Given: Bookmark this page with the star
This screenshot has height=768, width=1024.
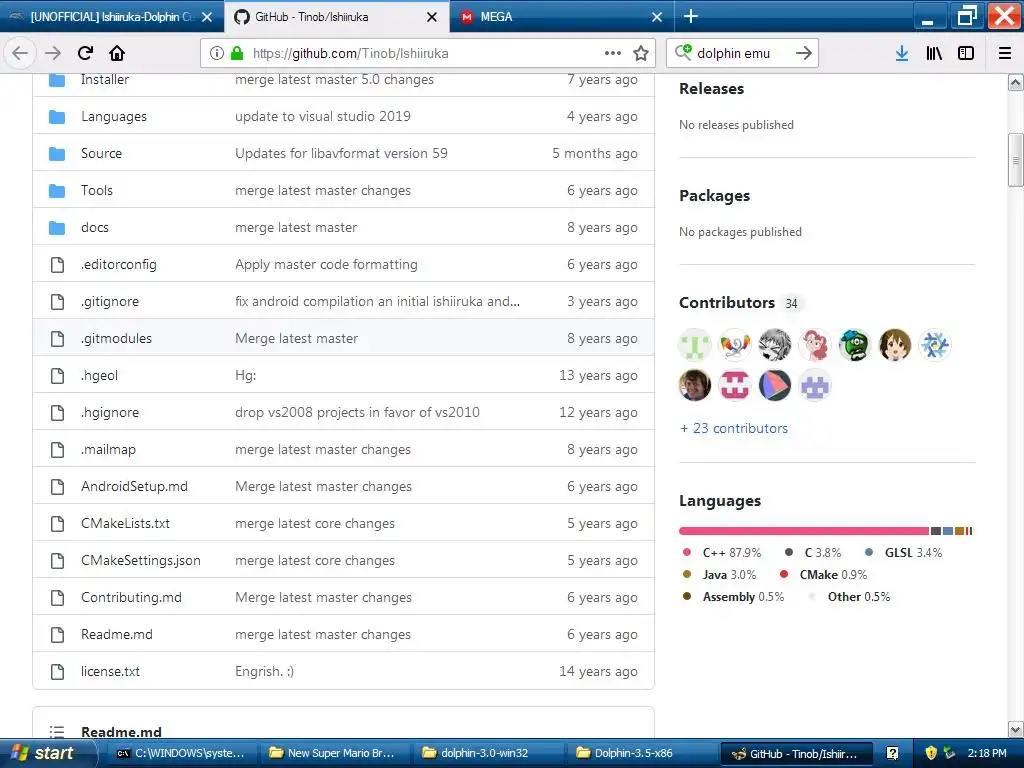Looking at the screenshot, I should (x=641, y=53).
